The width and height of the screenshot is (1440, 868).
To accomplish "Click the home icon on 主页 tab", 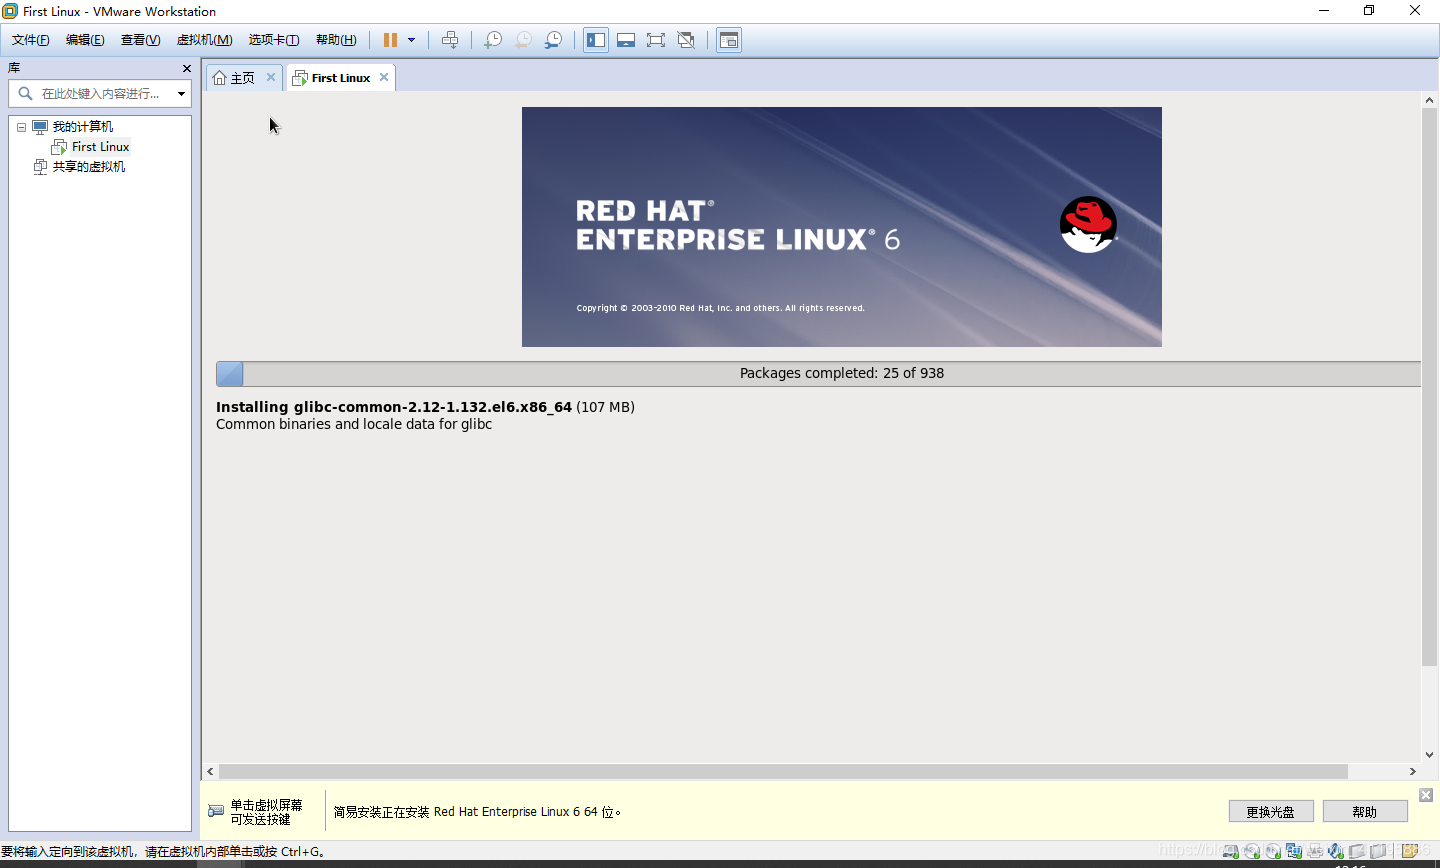I will (220, 77).
